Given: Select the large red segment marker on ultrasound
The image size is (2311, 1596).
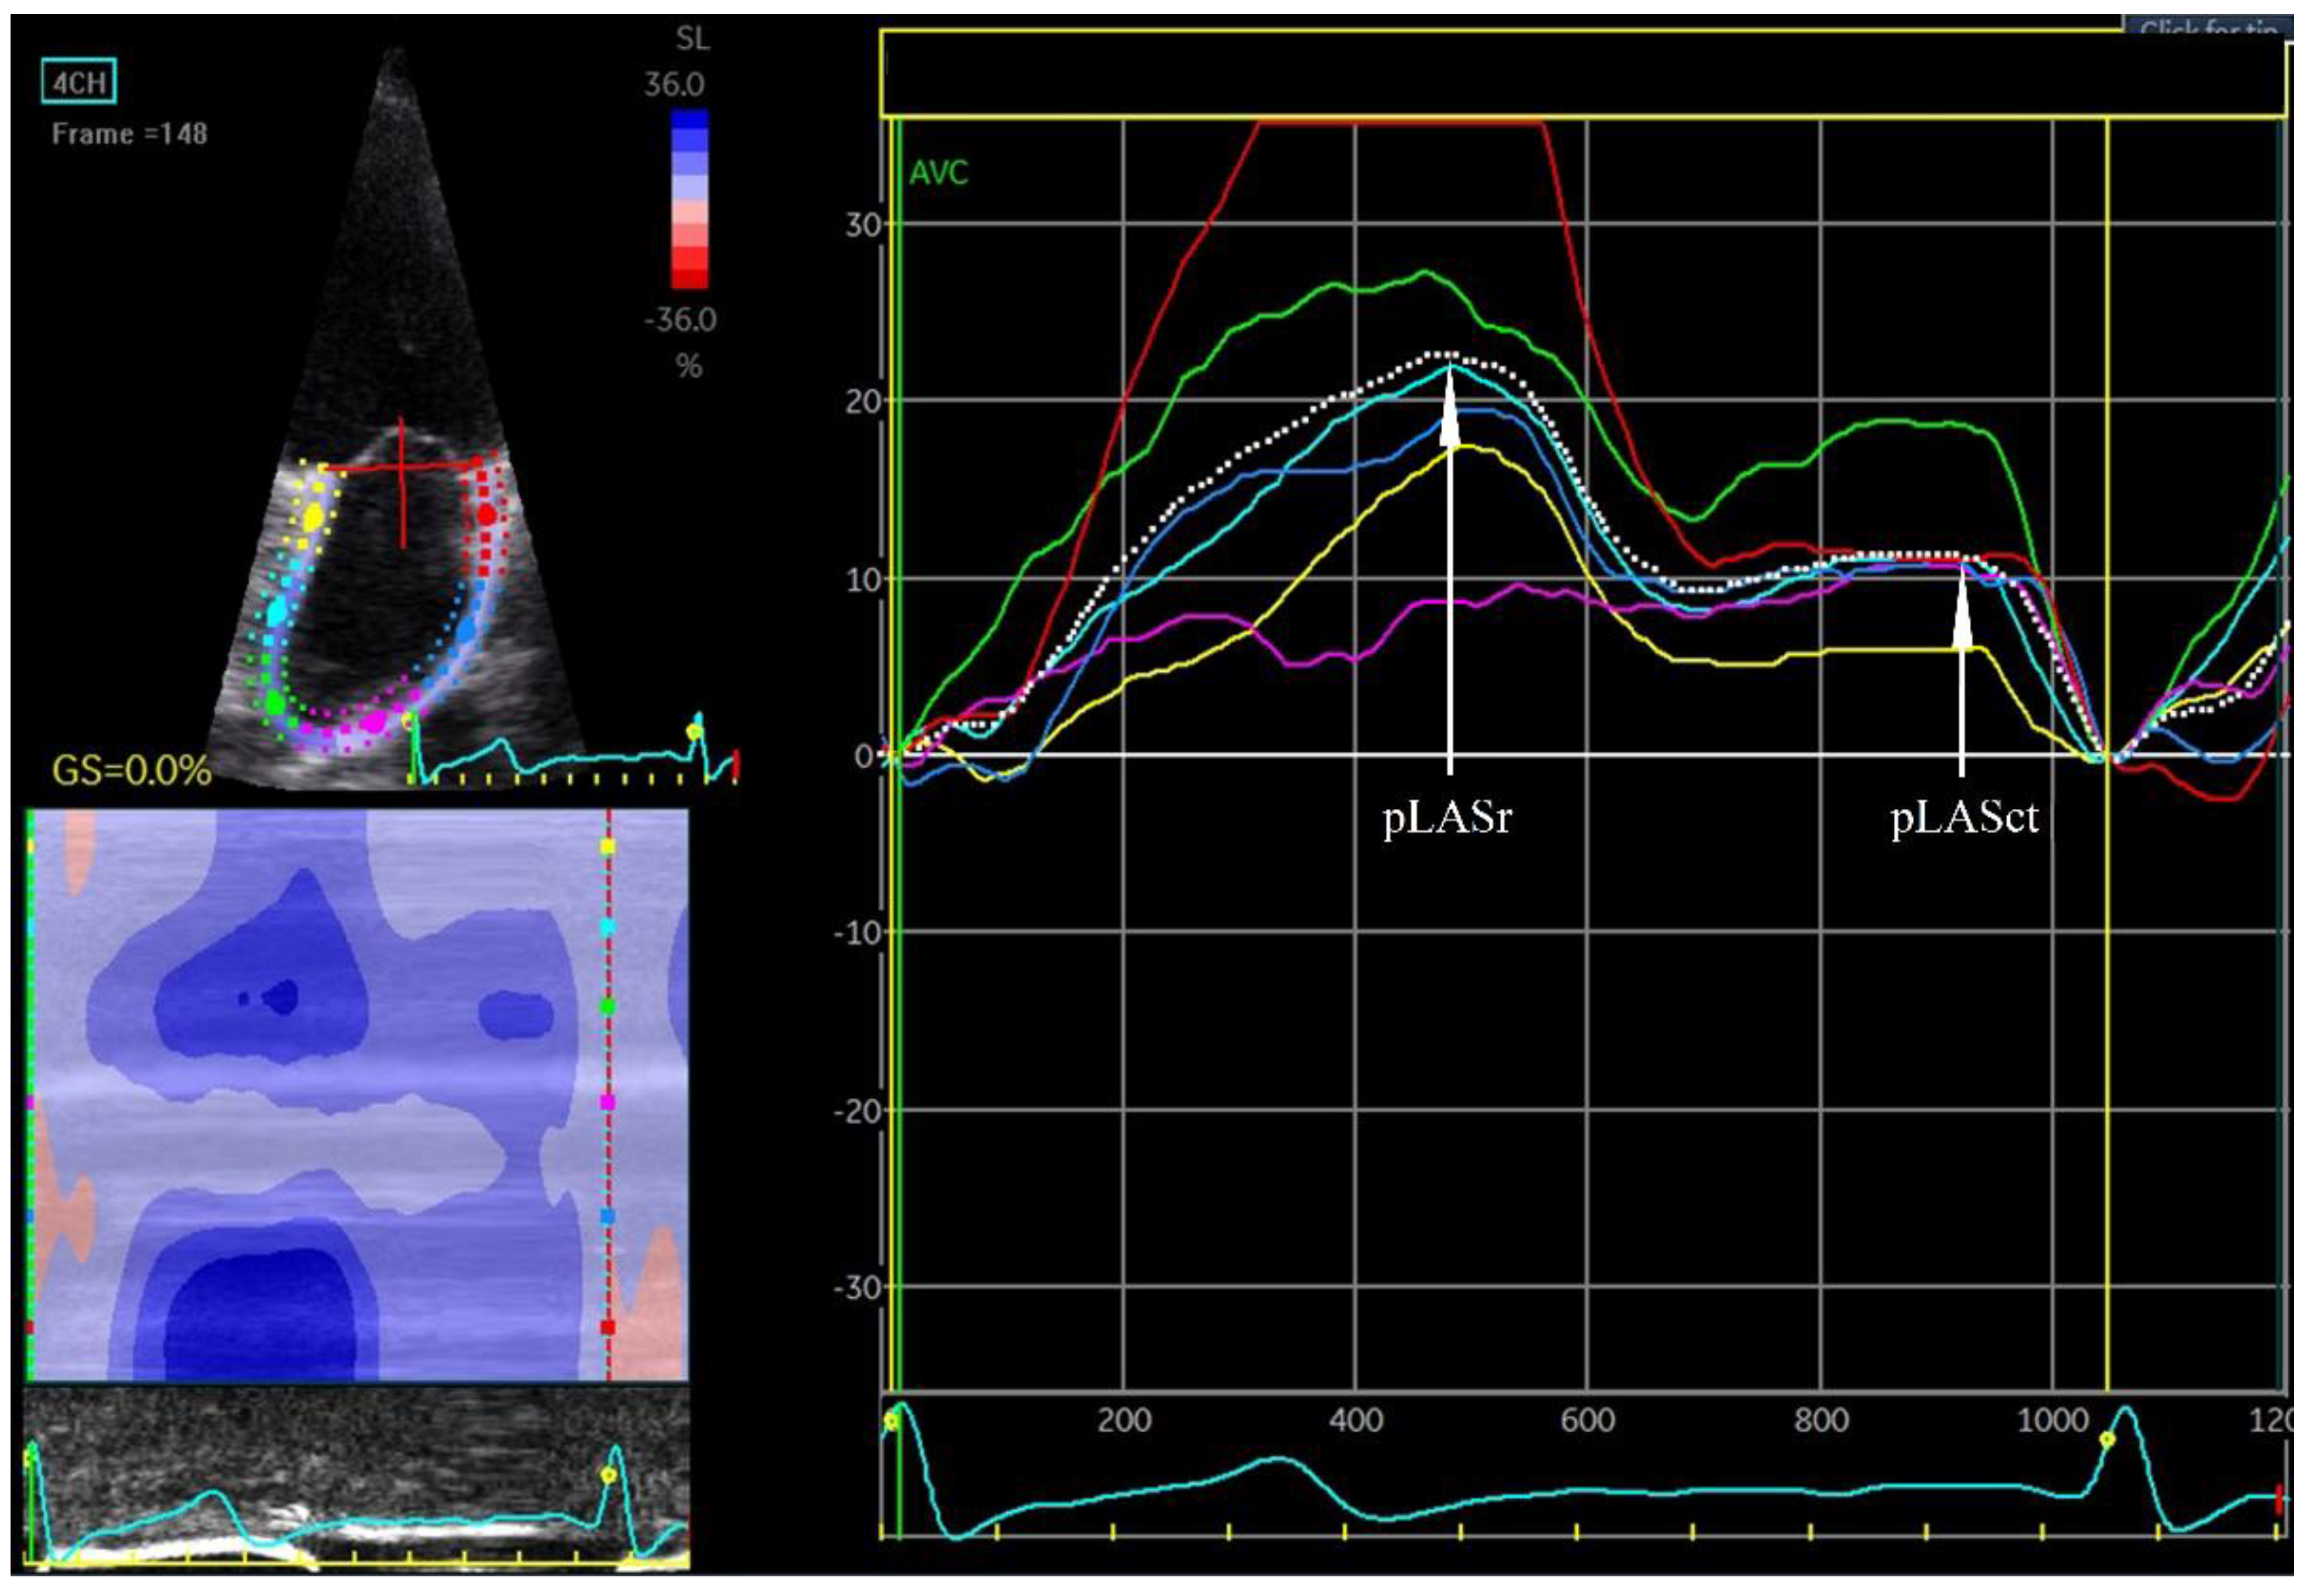Looking at the screenshot, I should [x=487, y=515].
